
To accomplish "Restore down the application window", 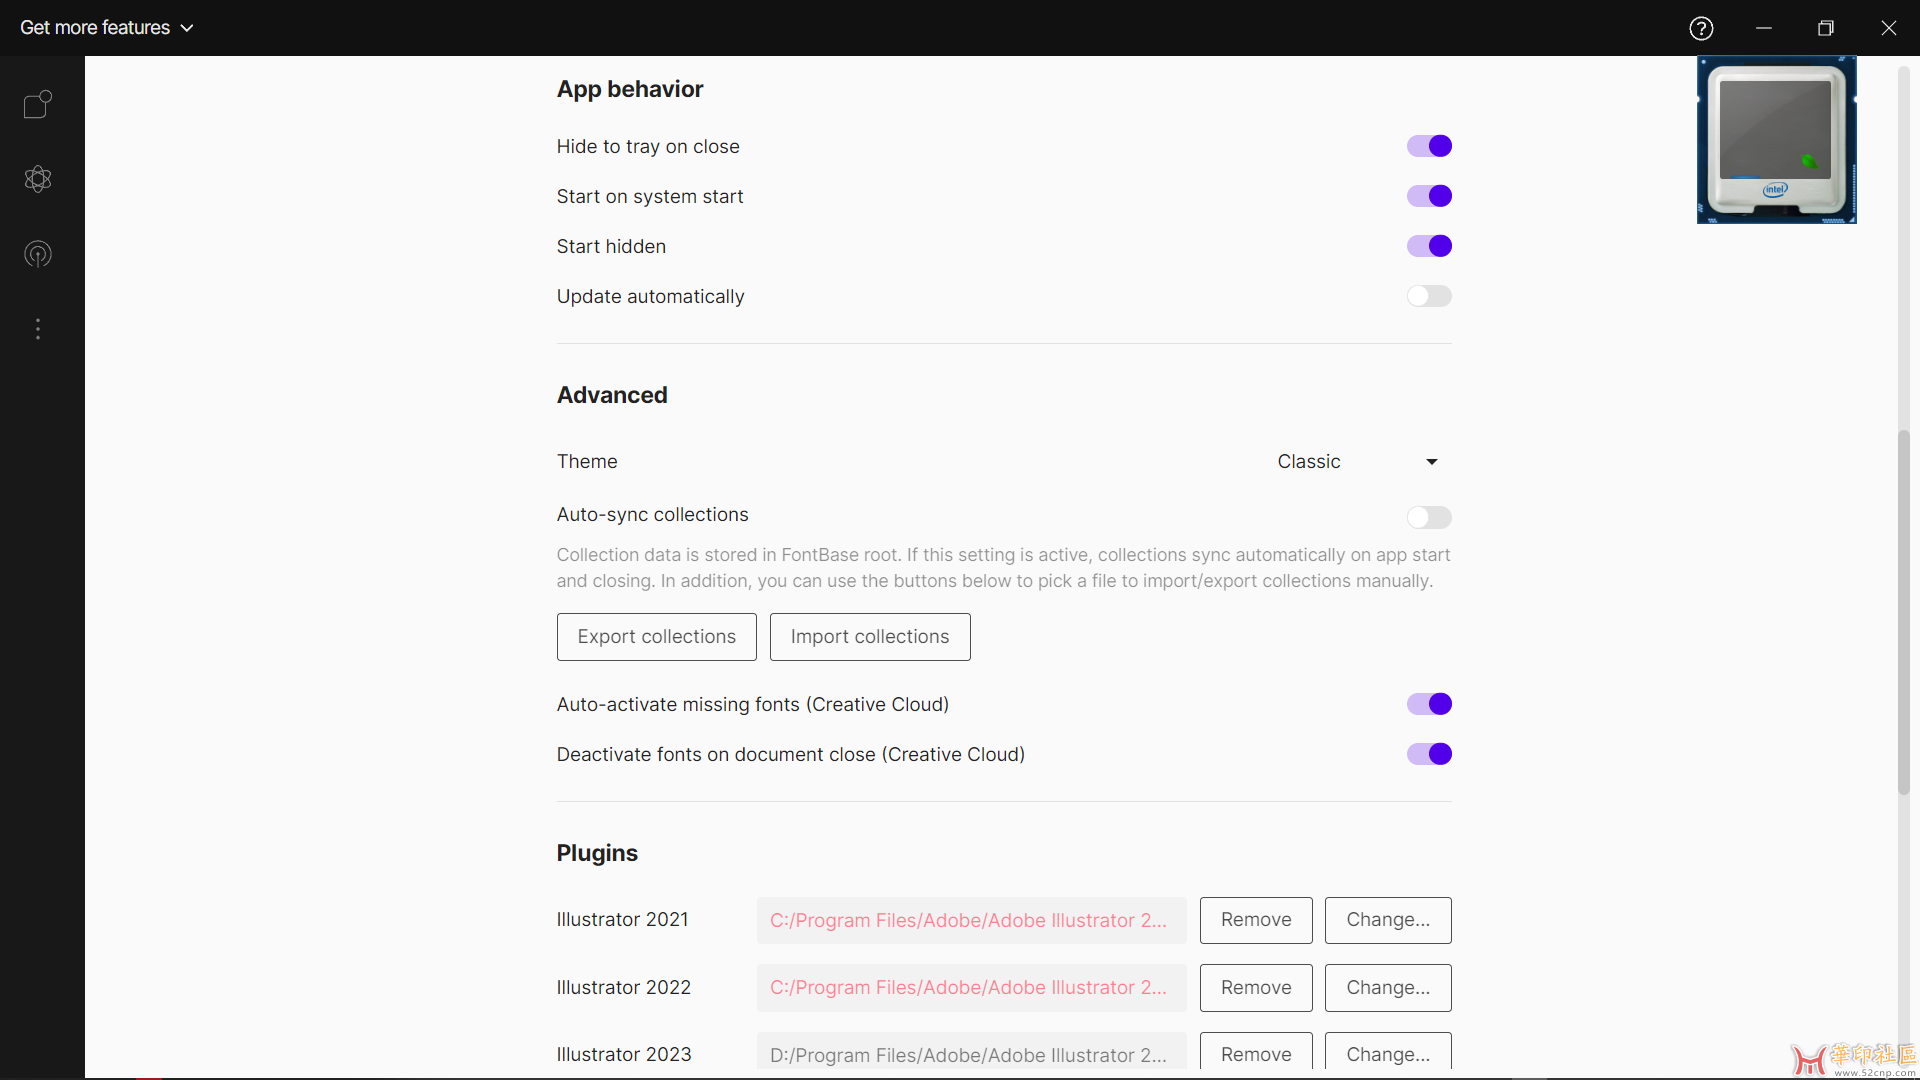I will tap(1826, 28).
